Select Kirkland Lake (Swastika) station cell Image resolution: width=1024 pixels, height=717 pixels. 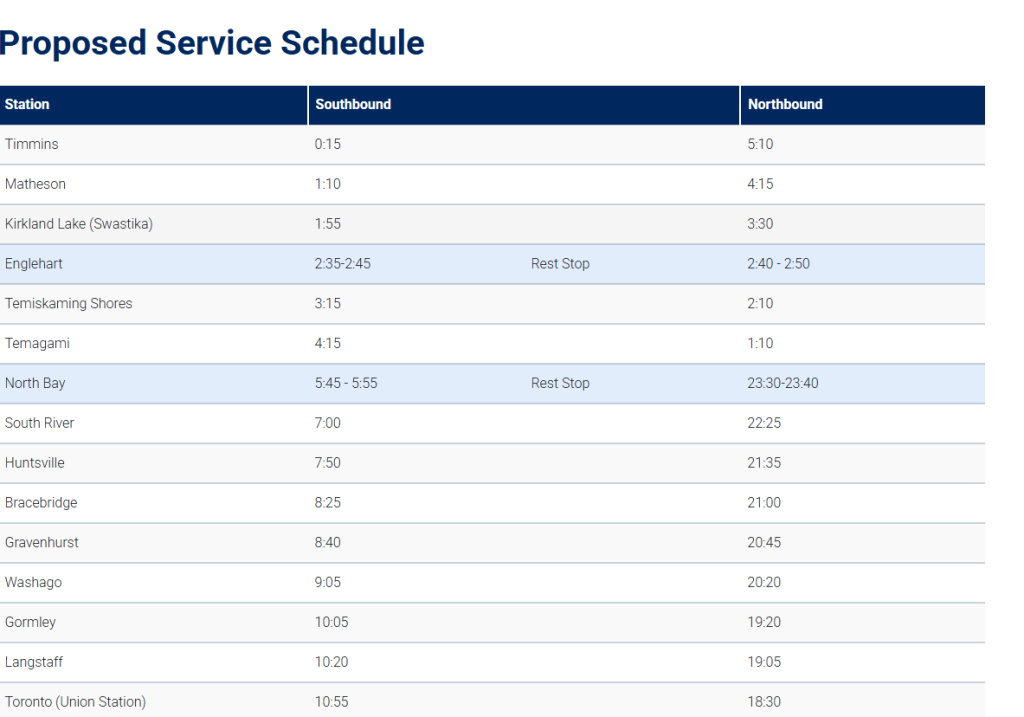(79, 224)
